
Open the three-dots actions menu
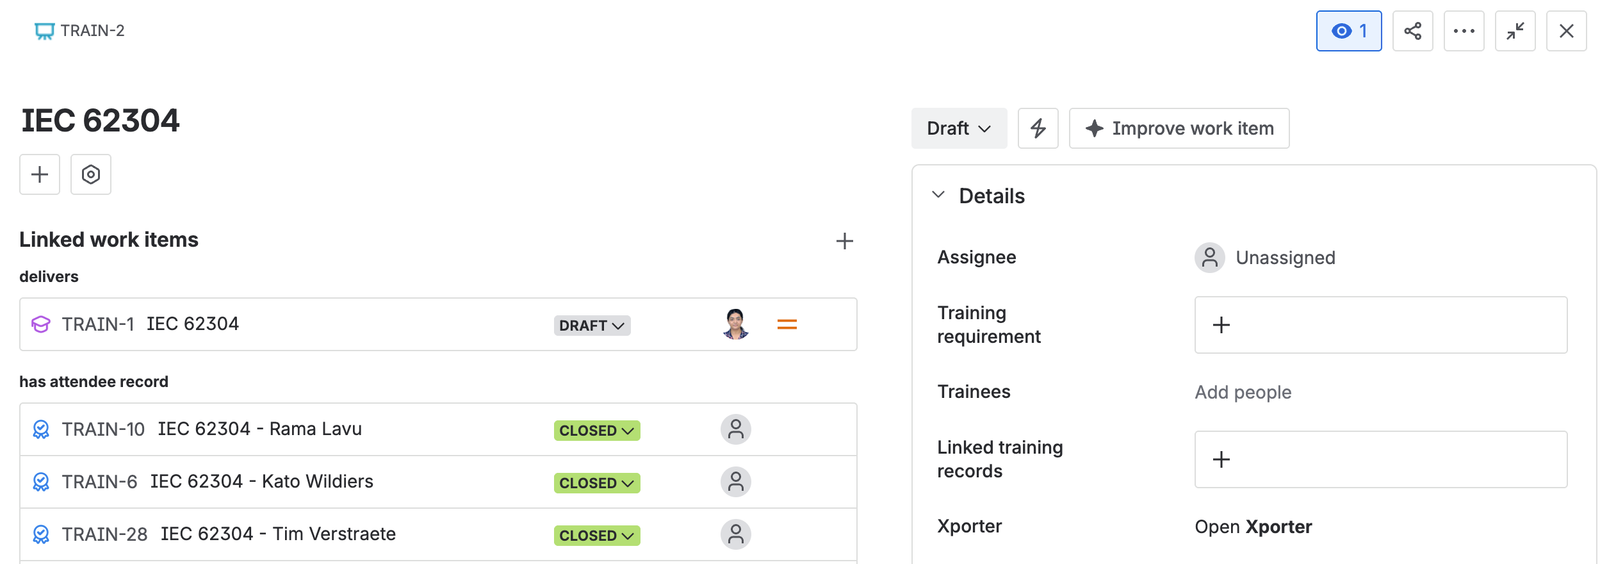click(x=1464, y=31)
